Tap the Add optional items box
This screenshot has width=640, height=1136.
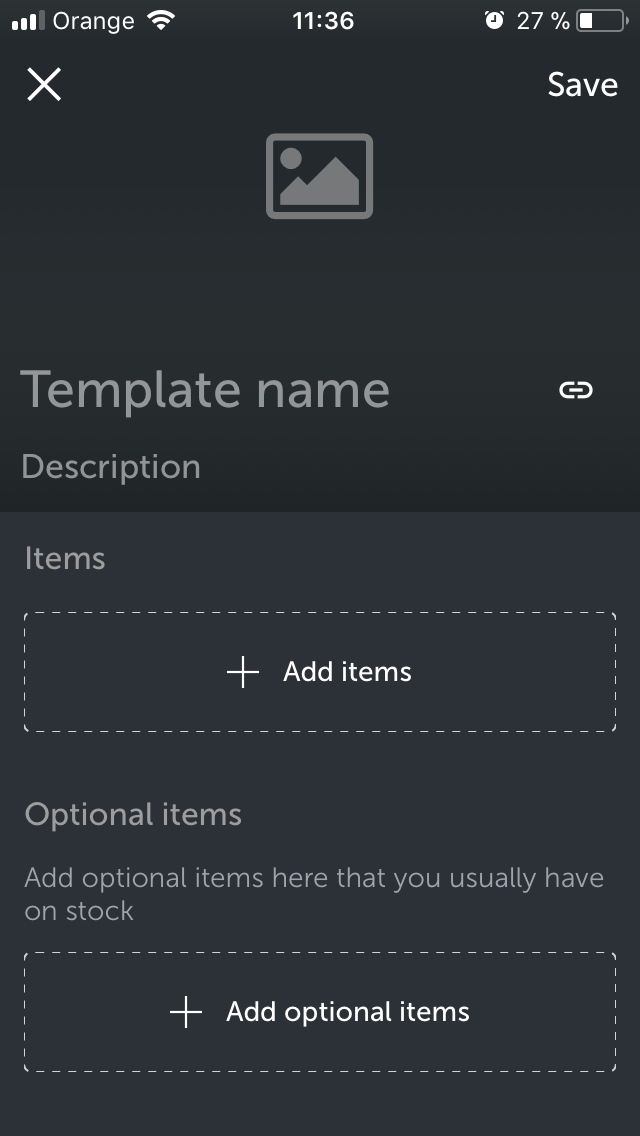tap(320, 1012)
